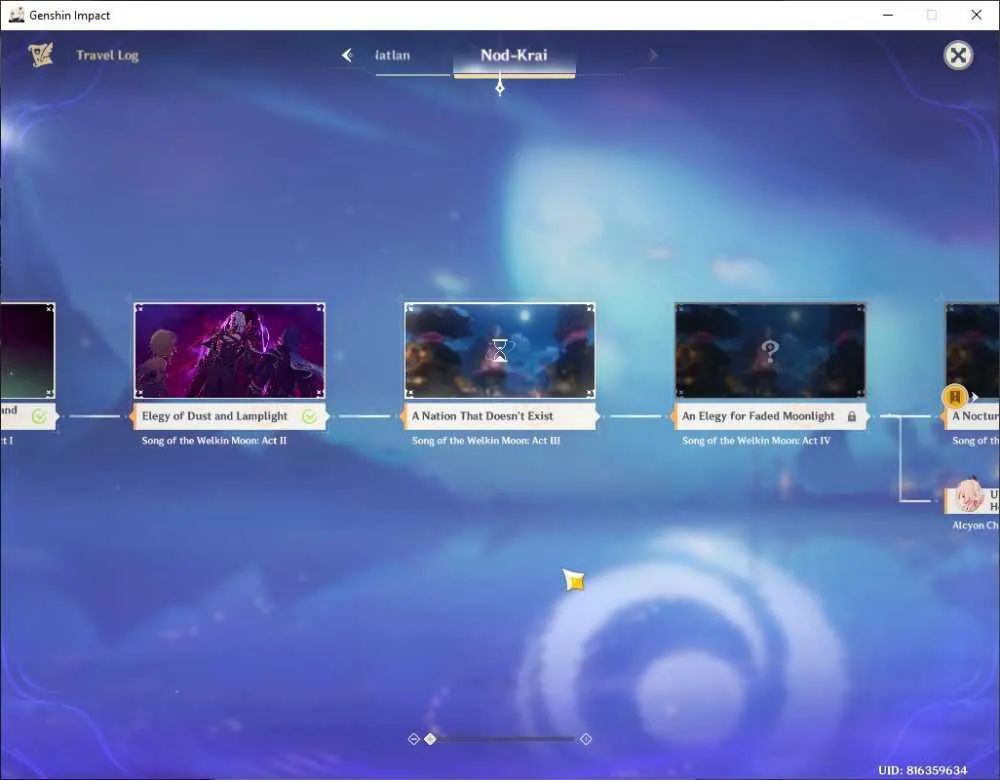Minimize the Genshin Impact window

888,15
